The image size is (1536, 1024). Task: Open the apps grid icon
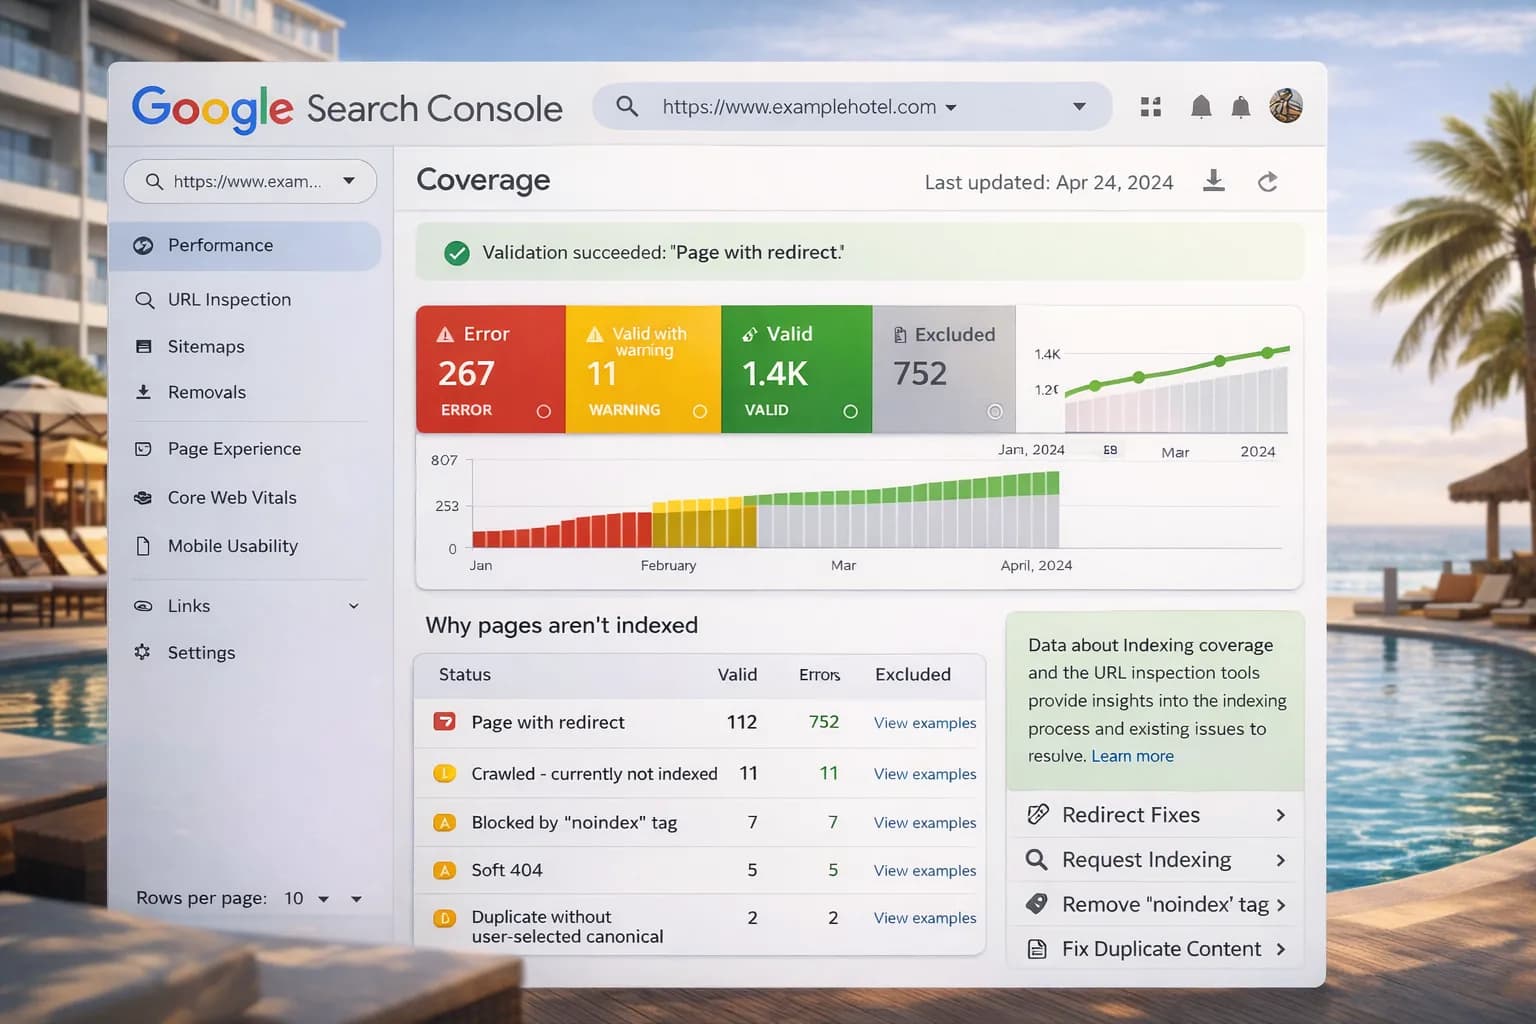click(x=1151, y=107)
